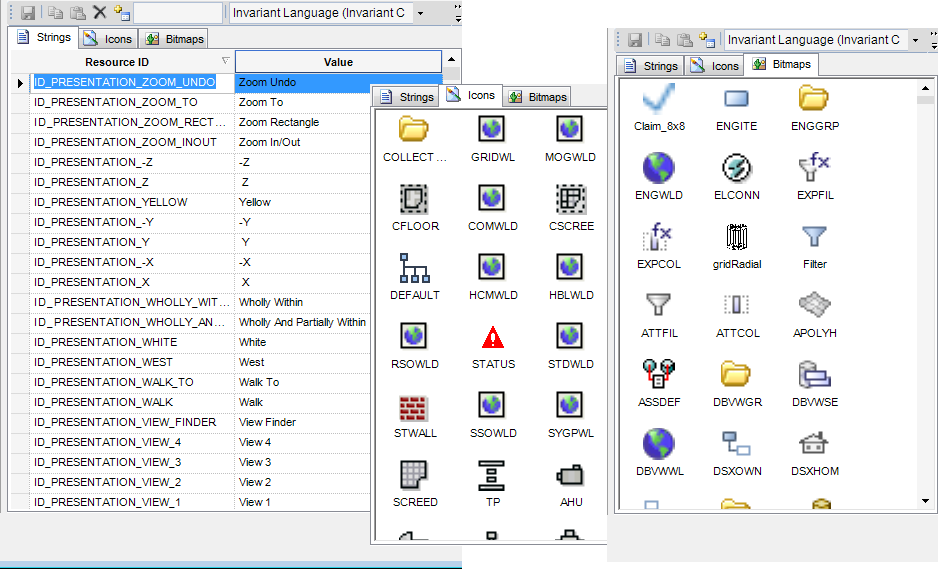Screen dimensions: 947x574
Task: Click scroll down arrow in Bitmaps panel
Action: (x=925, y=501)
